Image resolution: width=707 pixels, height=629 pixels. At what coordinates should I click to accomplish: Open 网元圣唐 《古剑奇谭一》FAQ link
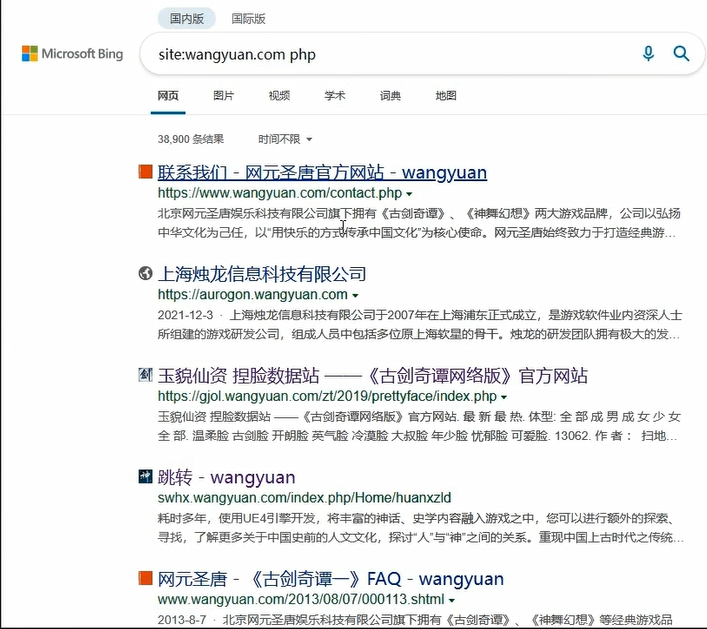point(330,579)
